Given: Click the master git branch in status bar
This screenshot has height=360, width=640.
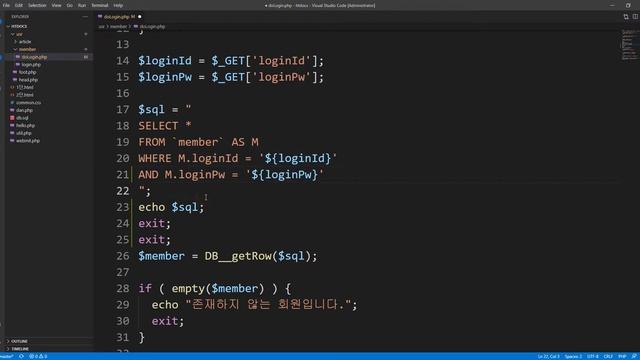Looking at the screenshot, I should pos(7,356).
